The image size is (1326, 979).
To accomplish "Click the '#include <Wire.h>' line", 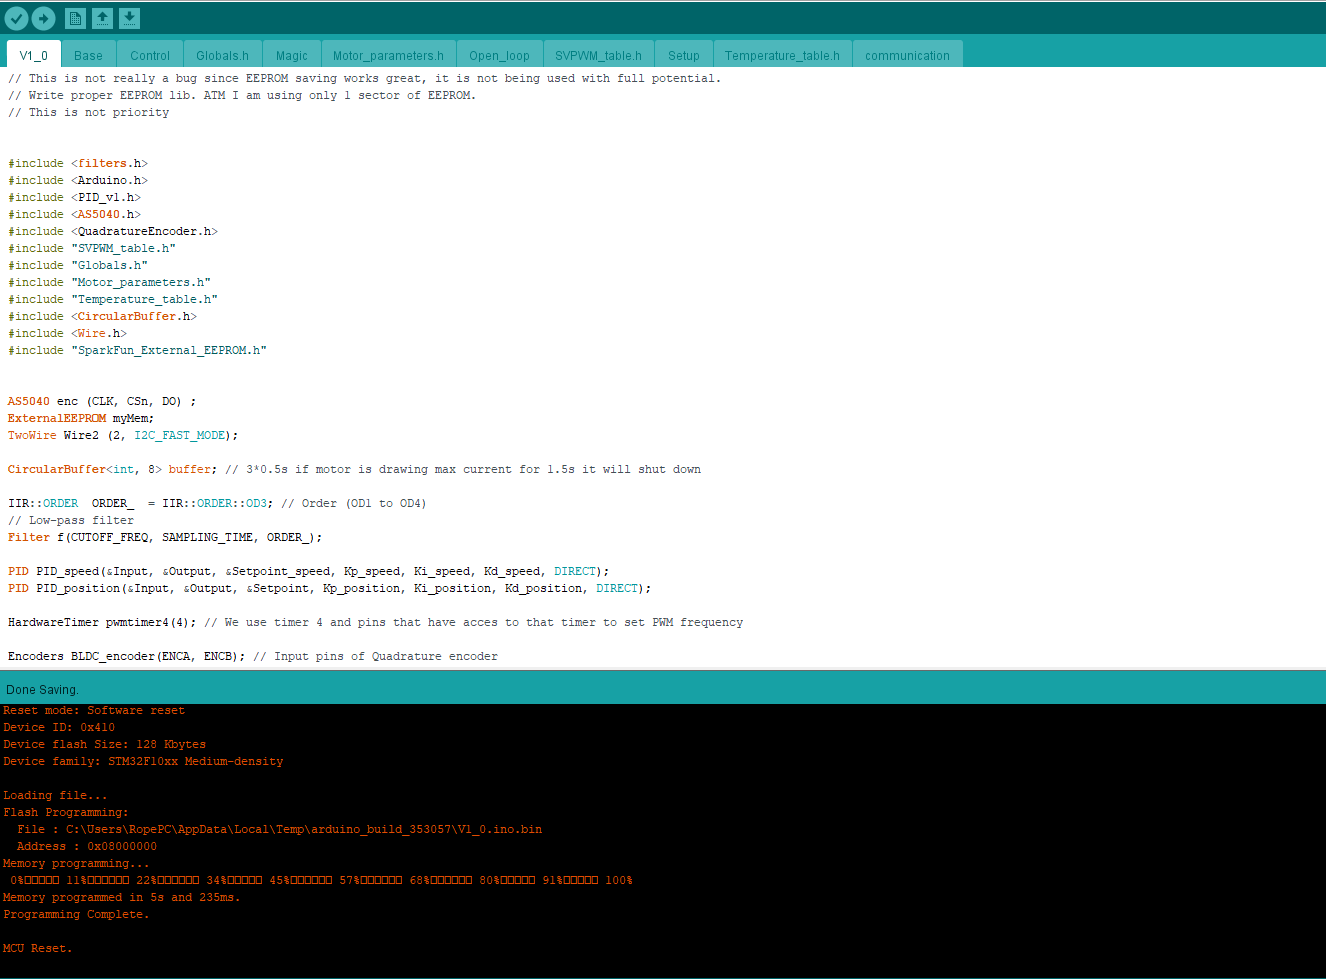I will (68, 333).
